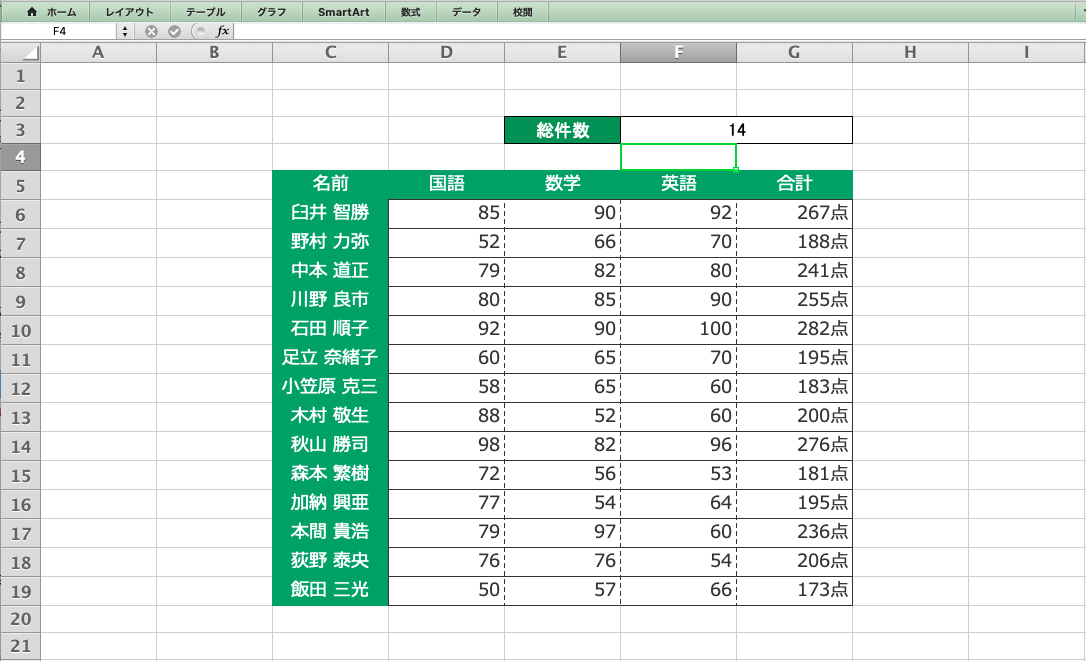Click the total cell 173点

(794, 590)
